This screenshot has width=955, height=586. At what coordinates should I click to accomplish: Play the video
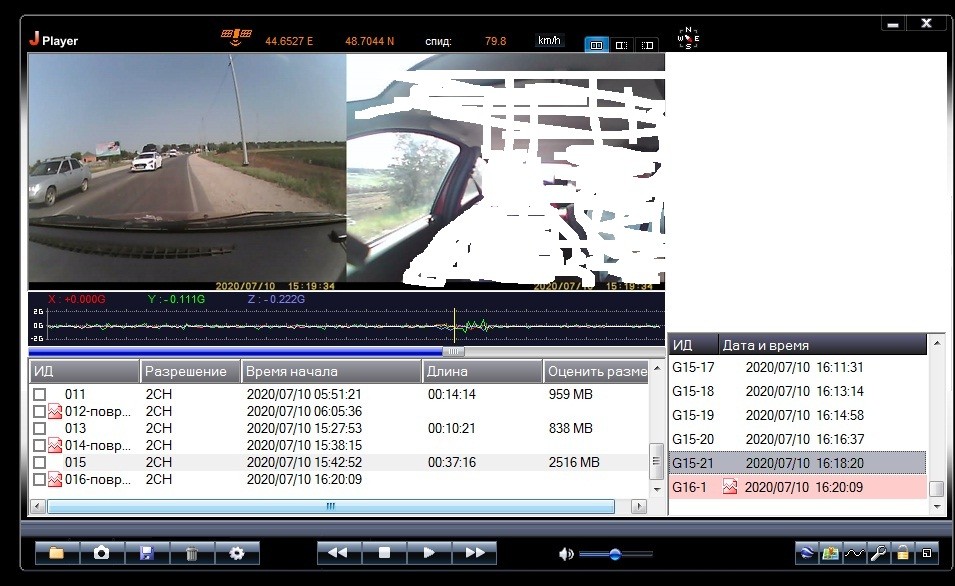coord(429,553)
